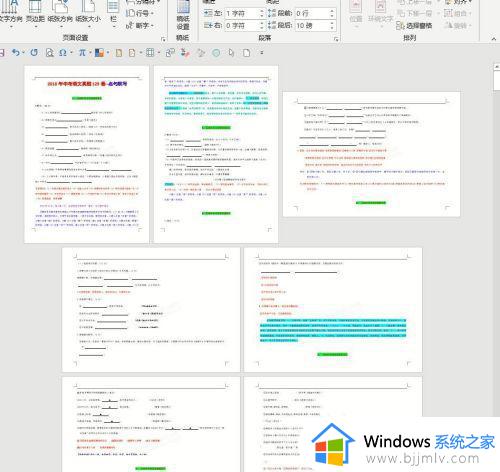Decrease 段后 spacing after with down arrow
500x472 pixels.
tap(332, 28)
